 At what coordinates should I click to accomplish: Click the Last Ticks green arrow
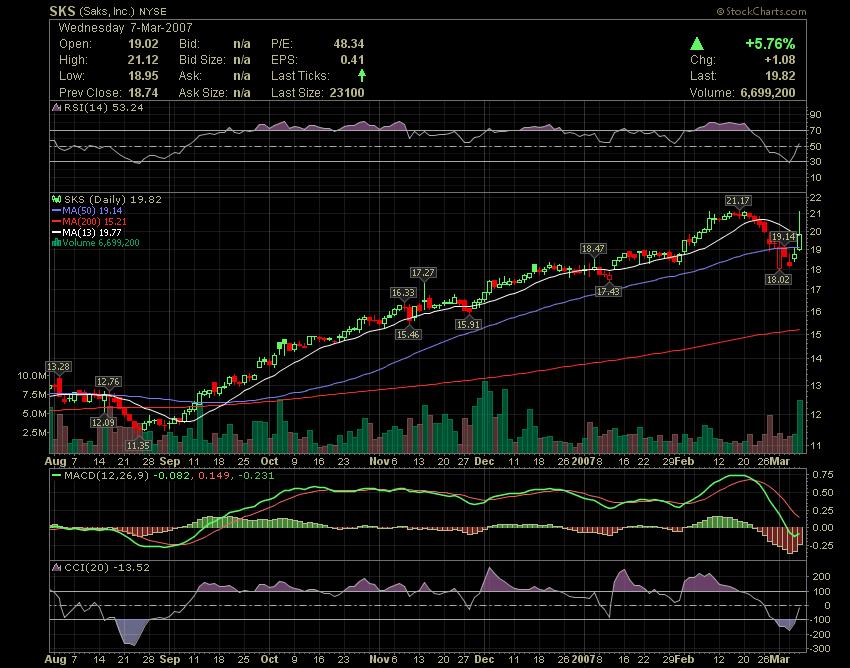point(362,75)
